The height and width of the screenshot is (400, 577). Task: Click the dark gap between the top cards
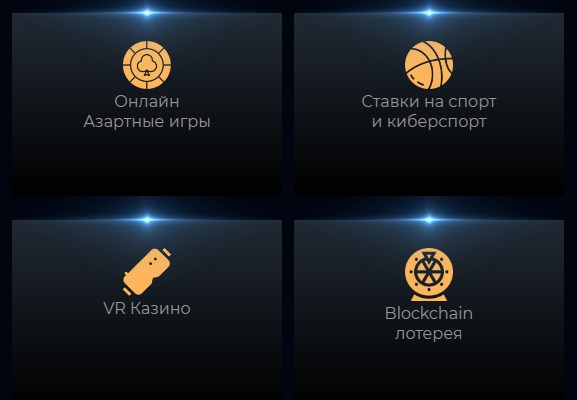coord(288,104)
